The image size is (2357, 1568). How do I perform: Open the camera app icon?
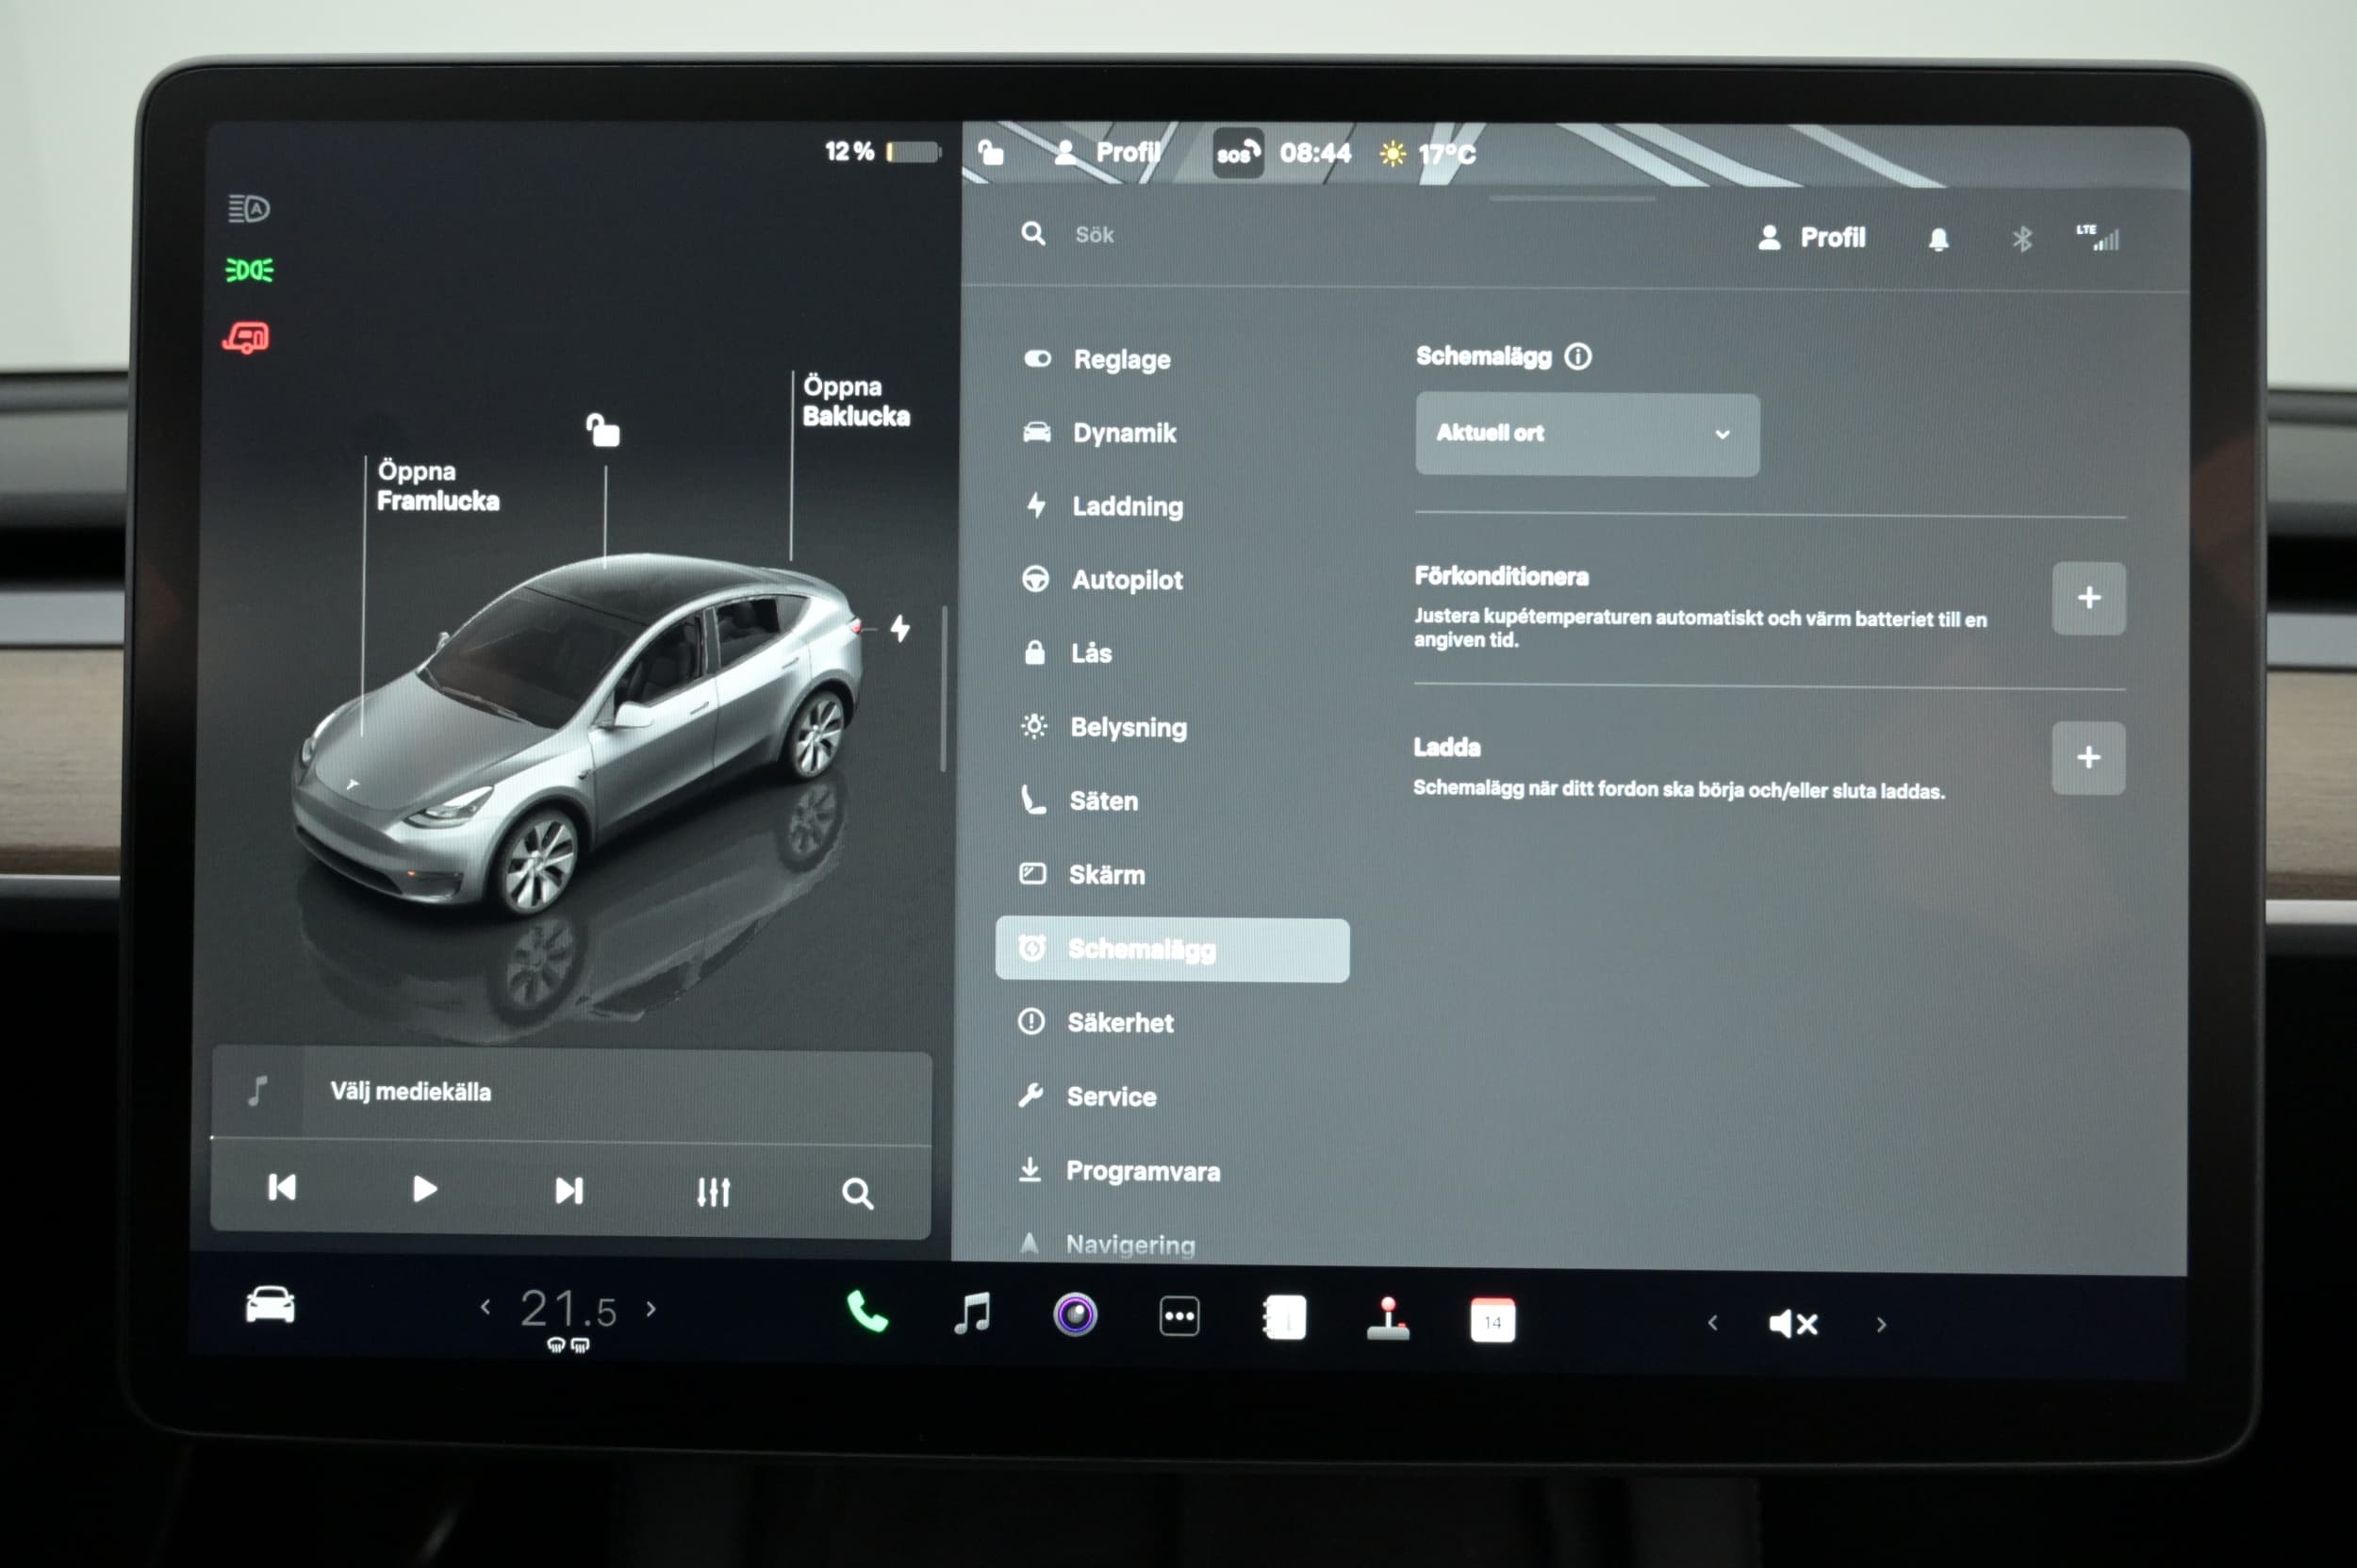pos(1075,1315)
